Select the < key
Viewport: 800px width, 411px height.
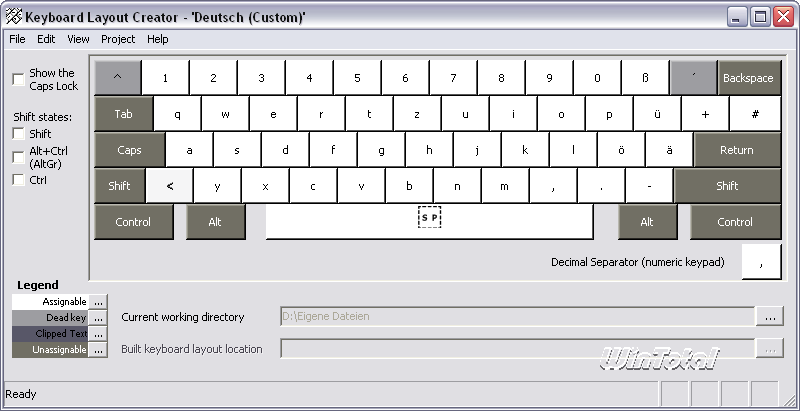click(169, 186)
